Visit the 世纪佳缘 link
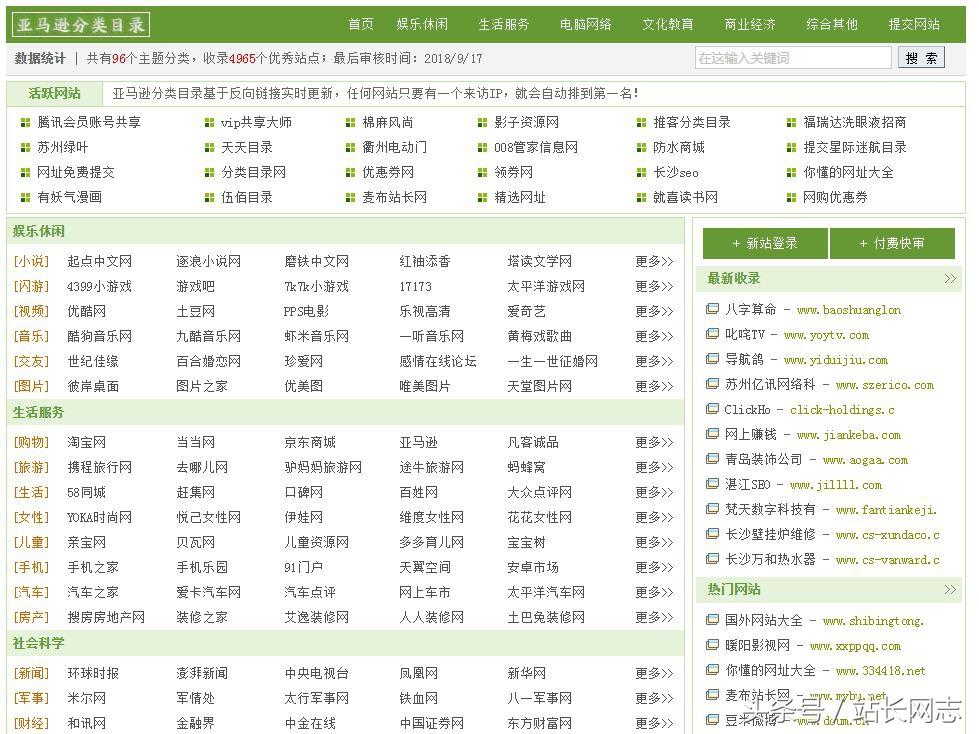The image size is (979, 734). coord(93,361)
